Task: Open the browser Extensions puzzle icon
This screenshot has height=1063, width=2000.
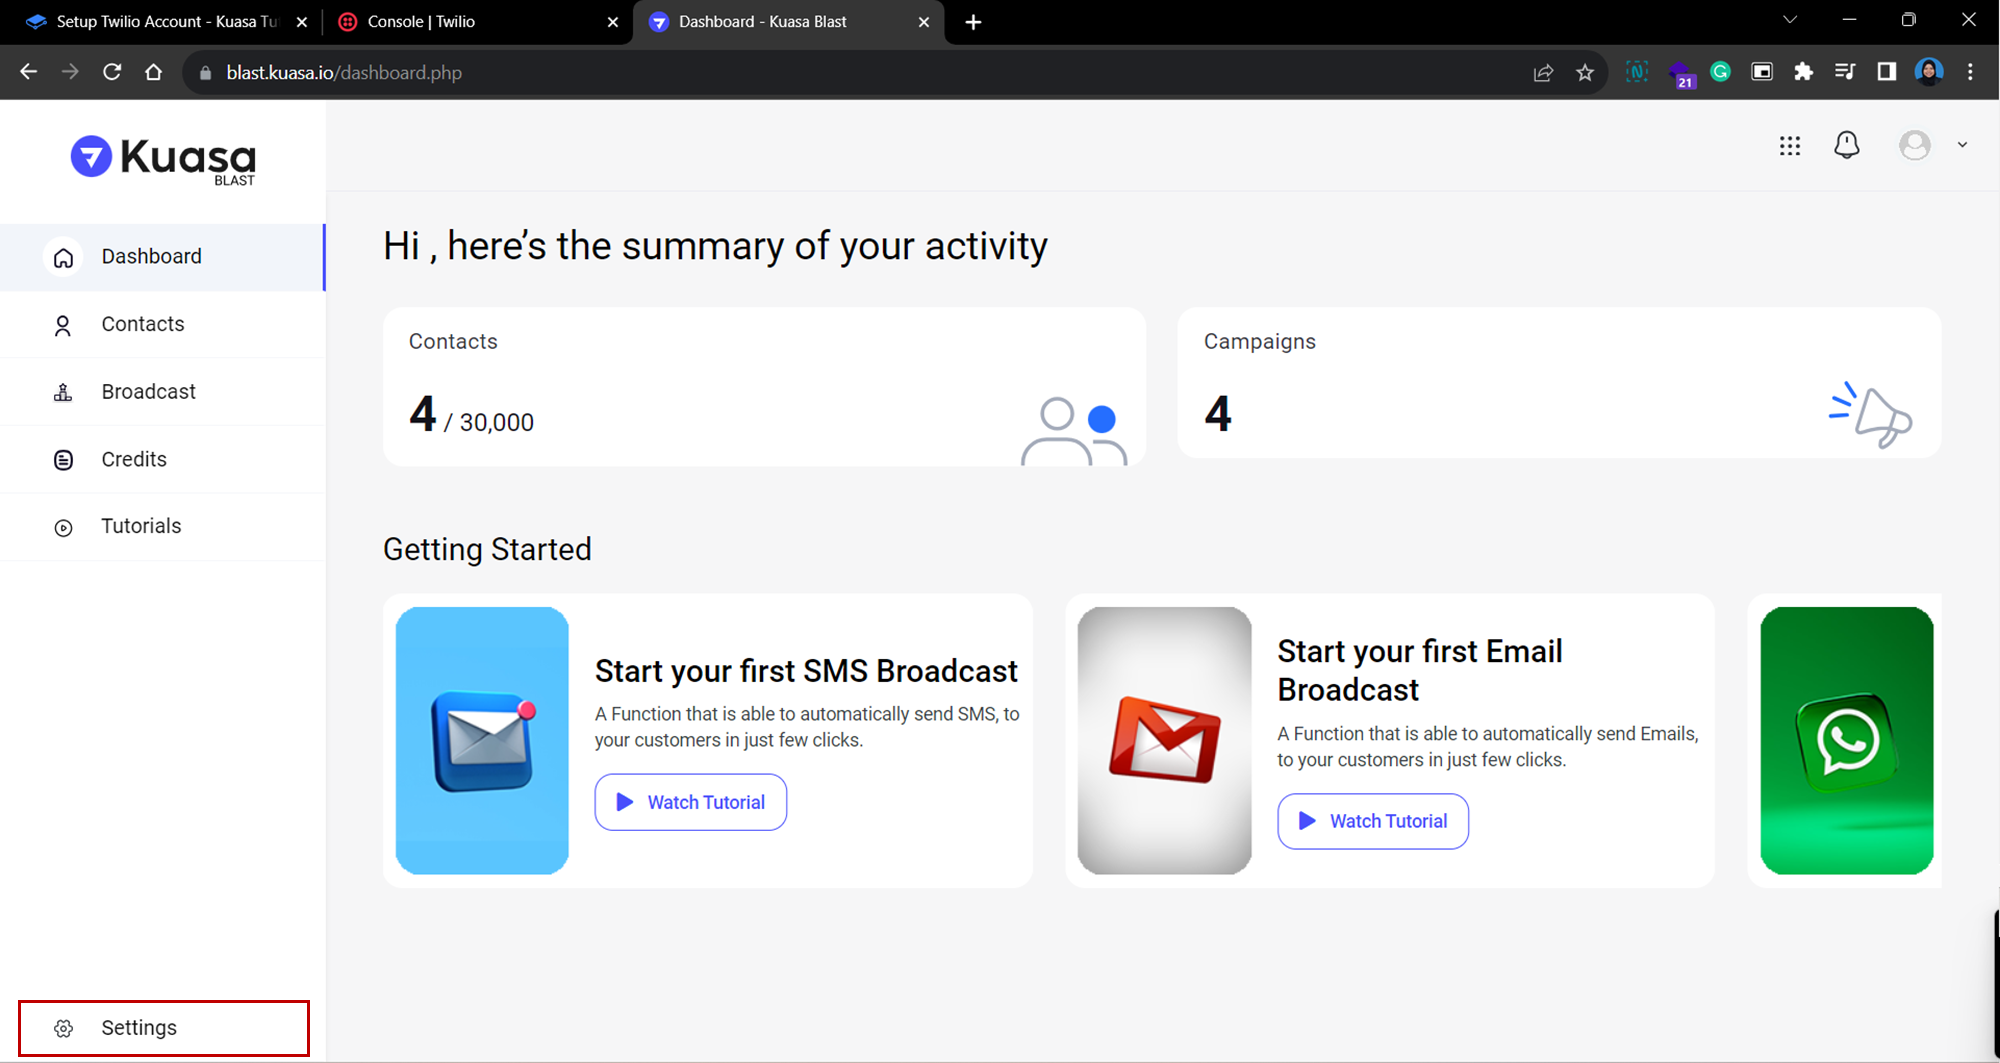Action: 1803,72
